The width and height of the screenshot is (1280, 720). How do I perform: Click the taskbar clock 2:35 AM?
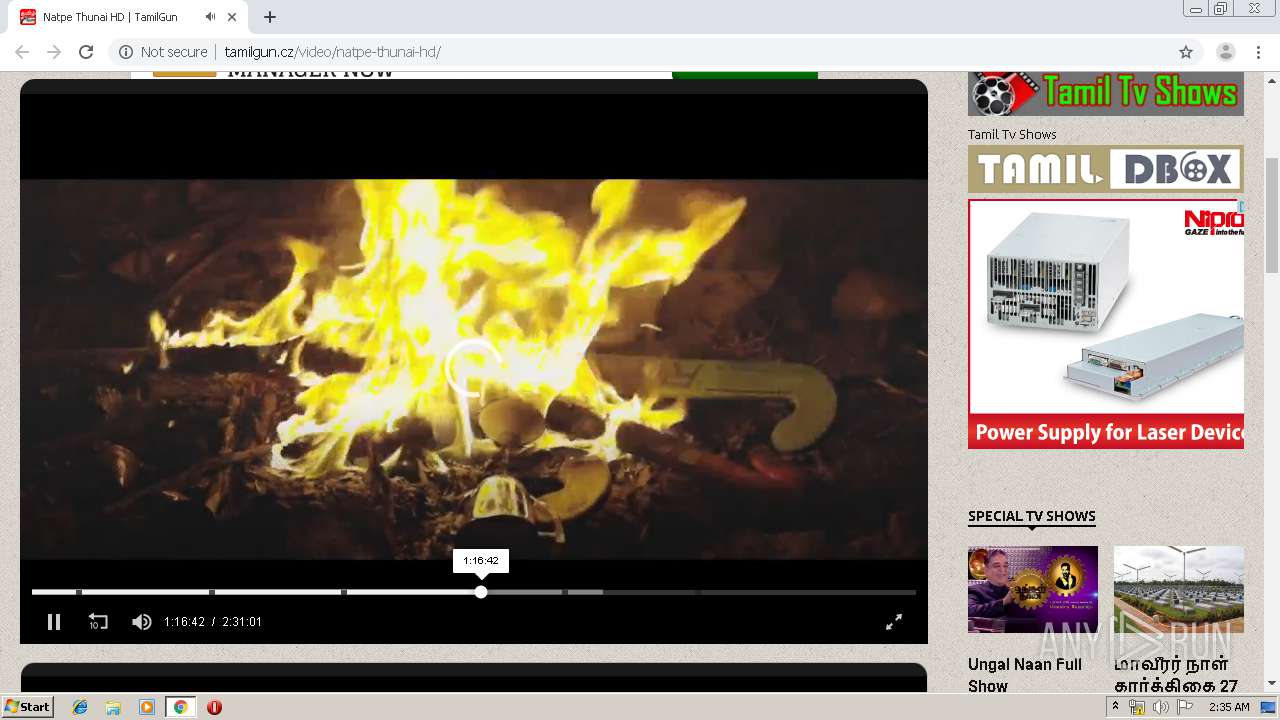[1229, 707]
